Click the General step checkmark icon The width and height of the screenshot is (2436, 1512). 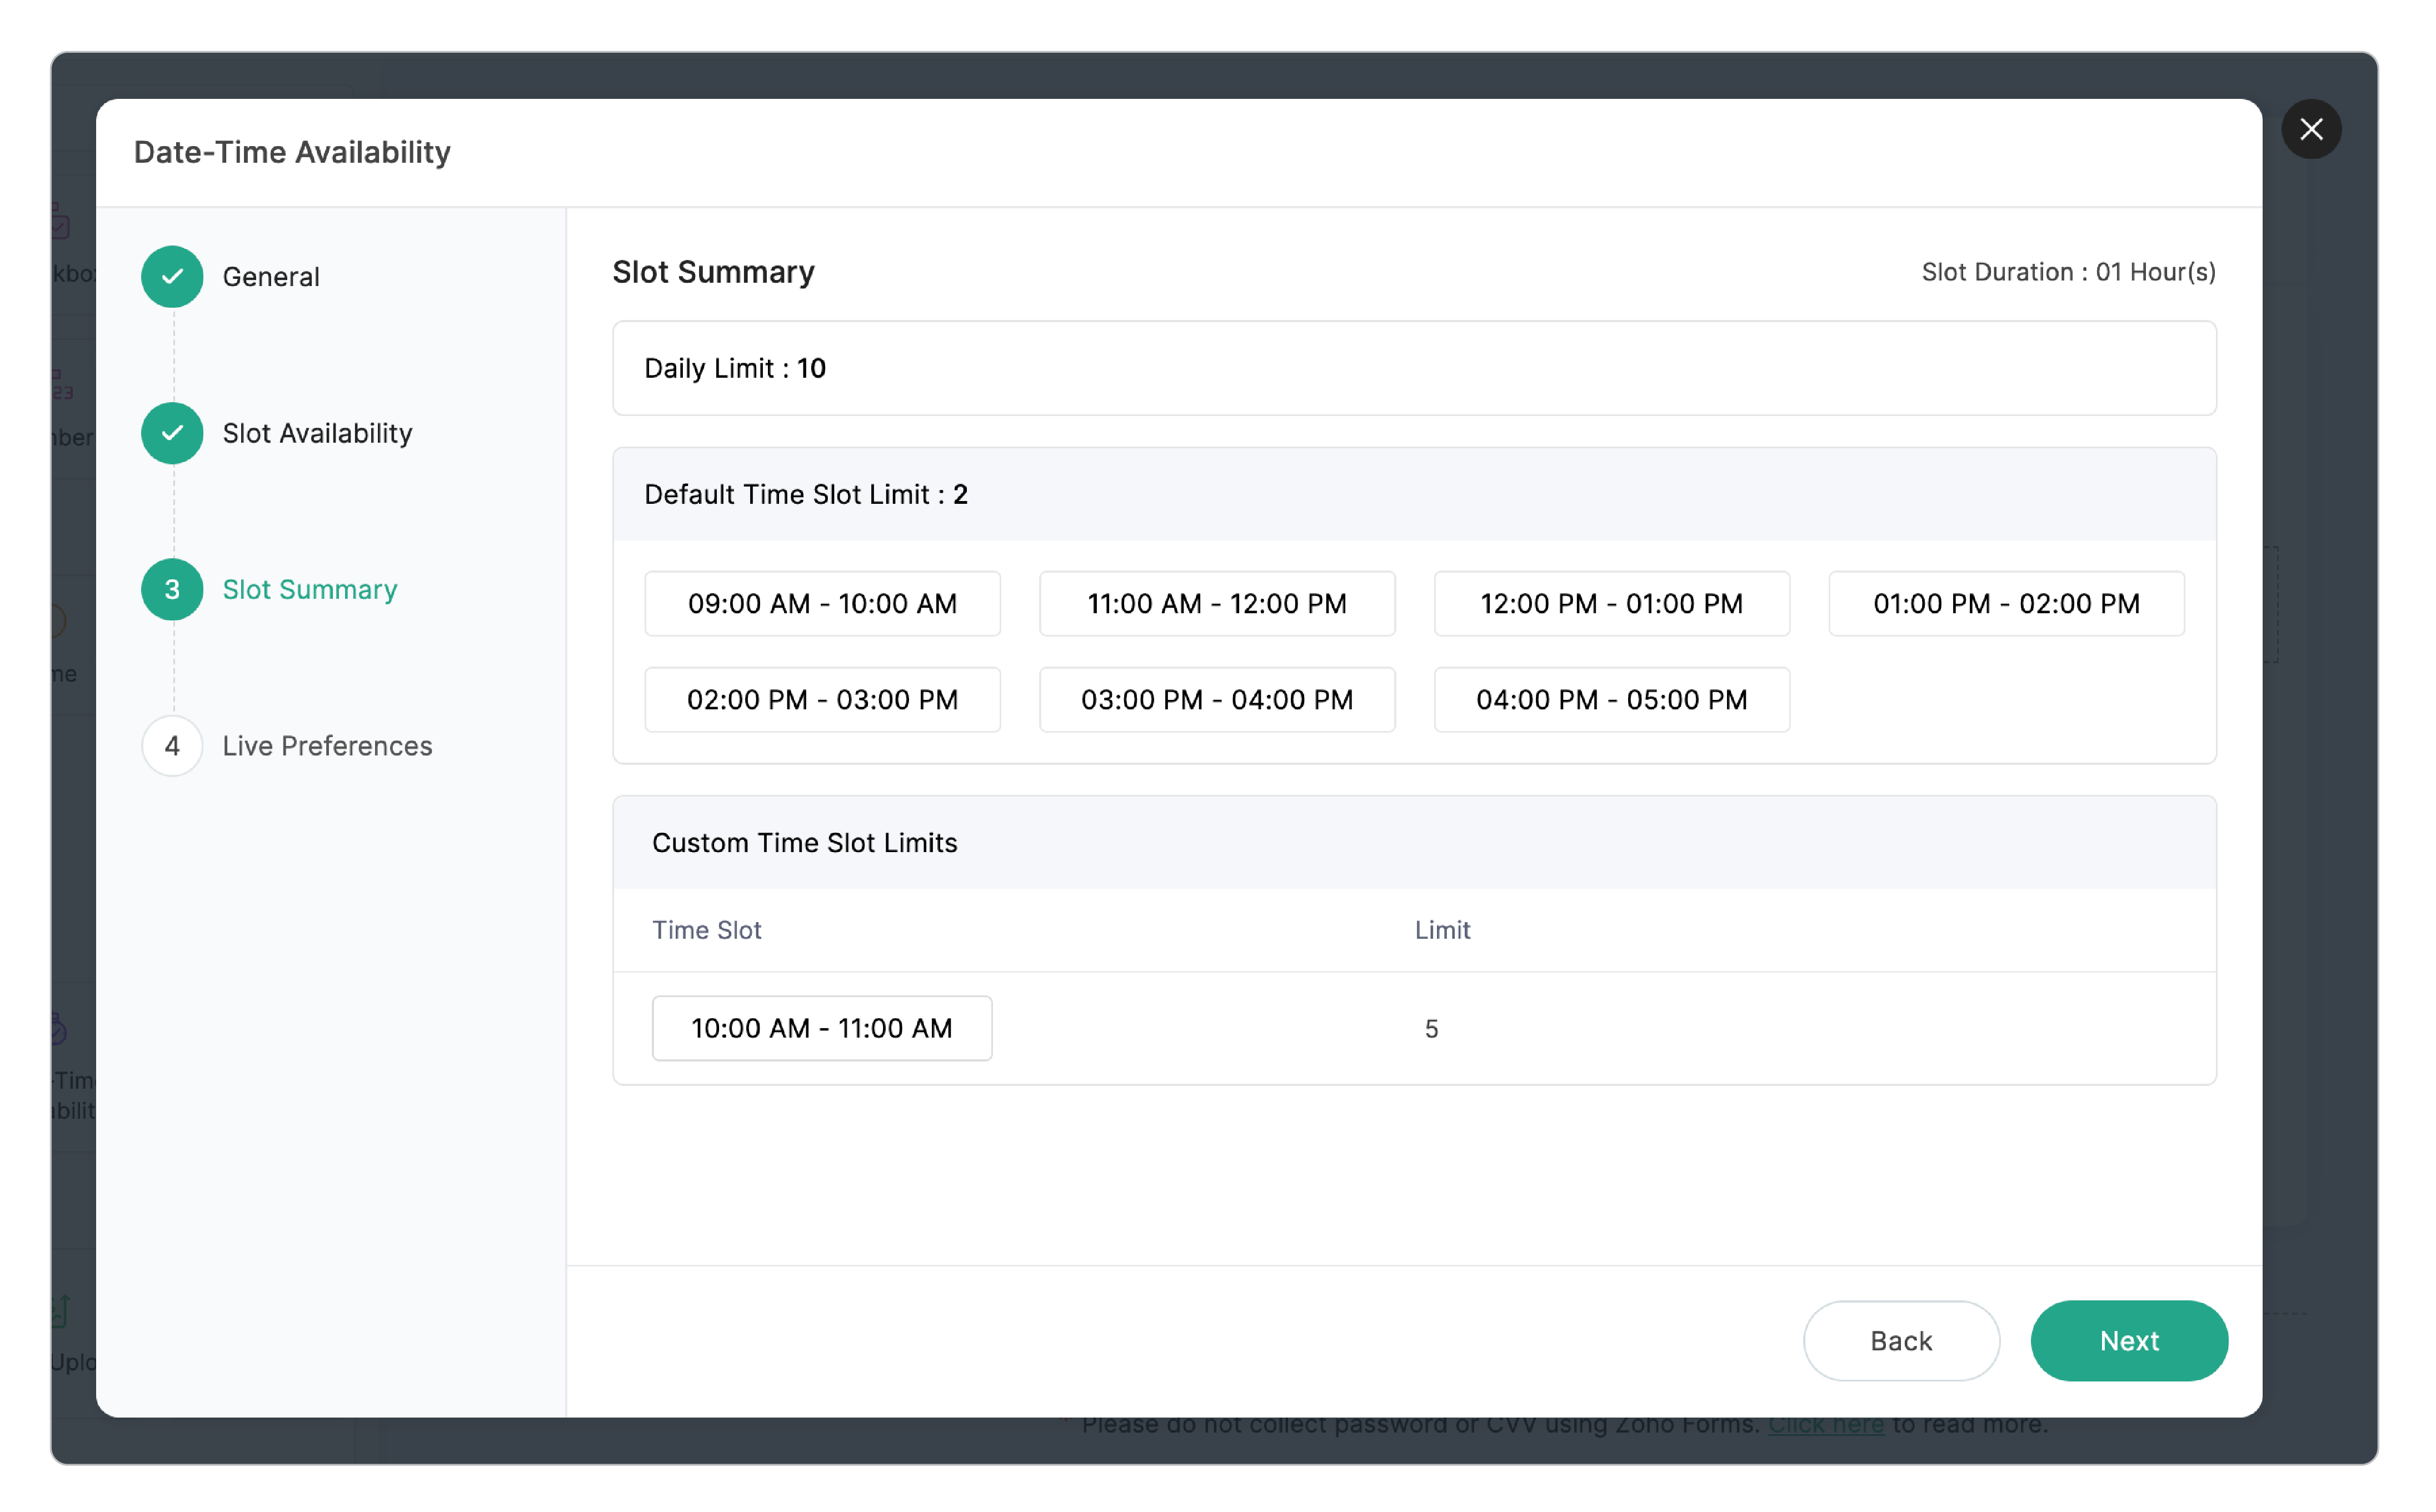click(172, 276)
